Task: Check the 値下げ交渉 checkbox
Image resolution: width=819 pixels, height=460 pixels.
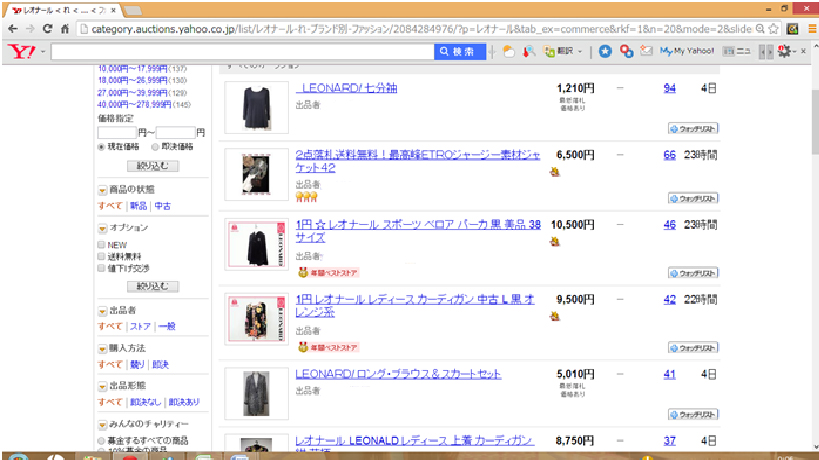Action: click(x=101, y=268)
